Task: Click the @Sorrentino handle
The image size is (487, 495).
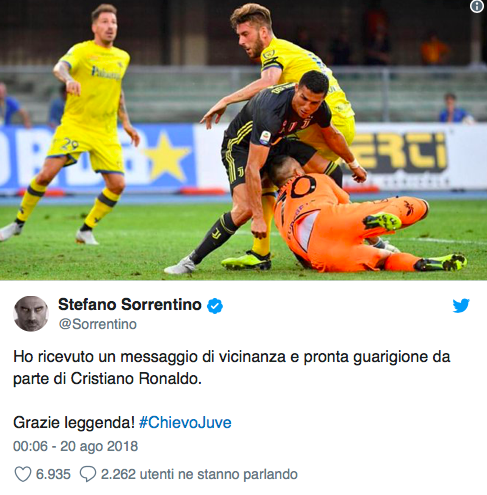Action: (98, 324)
